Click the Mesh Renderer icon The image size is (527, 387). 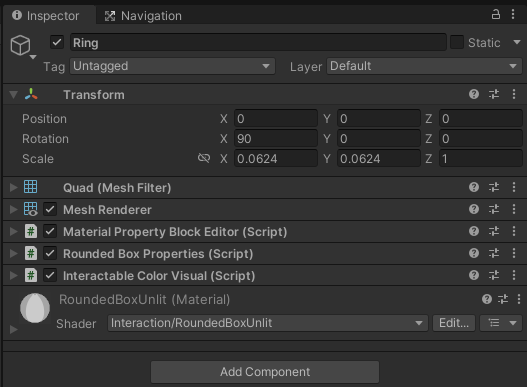[31, 209]
